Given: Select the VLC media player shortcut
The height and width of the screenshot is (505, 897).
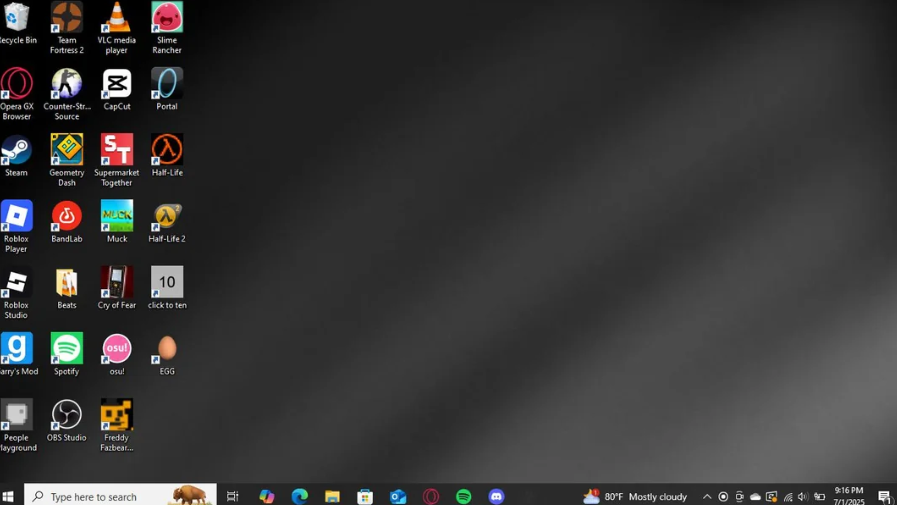Looking at the screenshot, I should click(117, 27).
